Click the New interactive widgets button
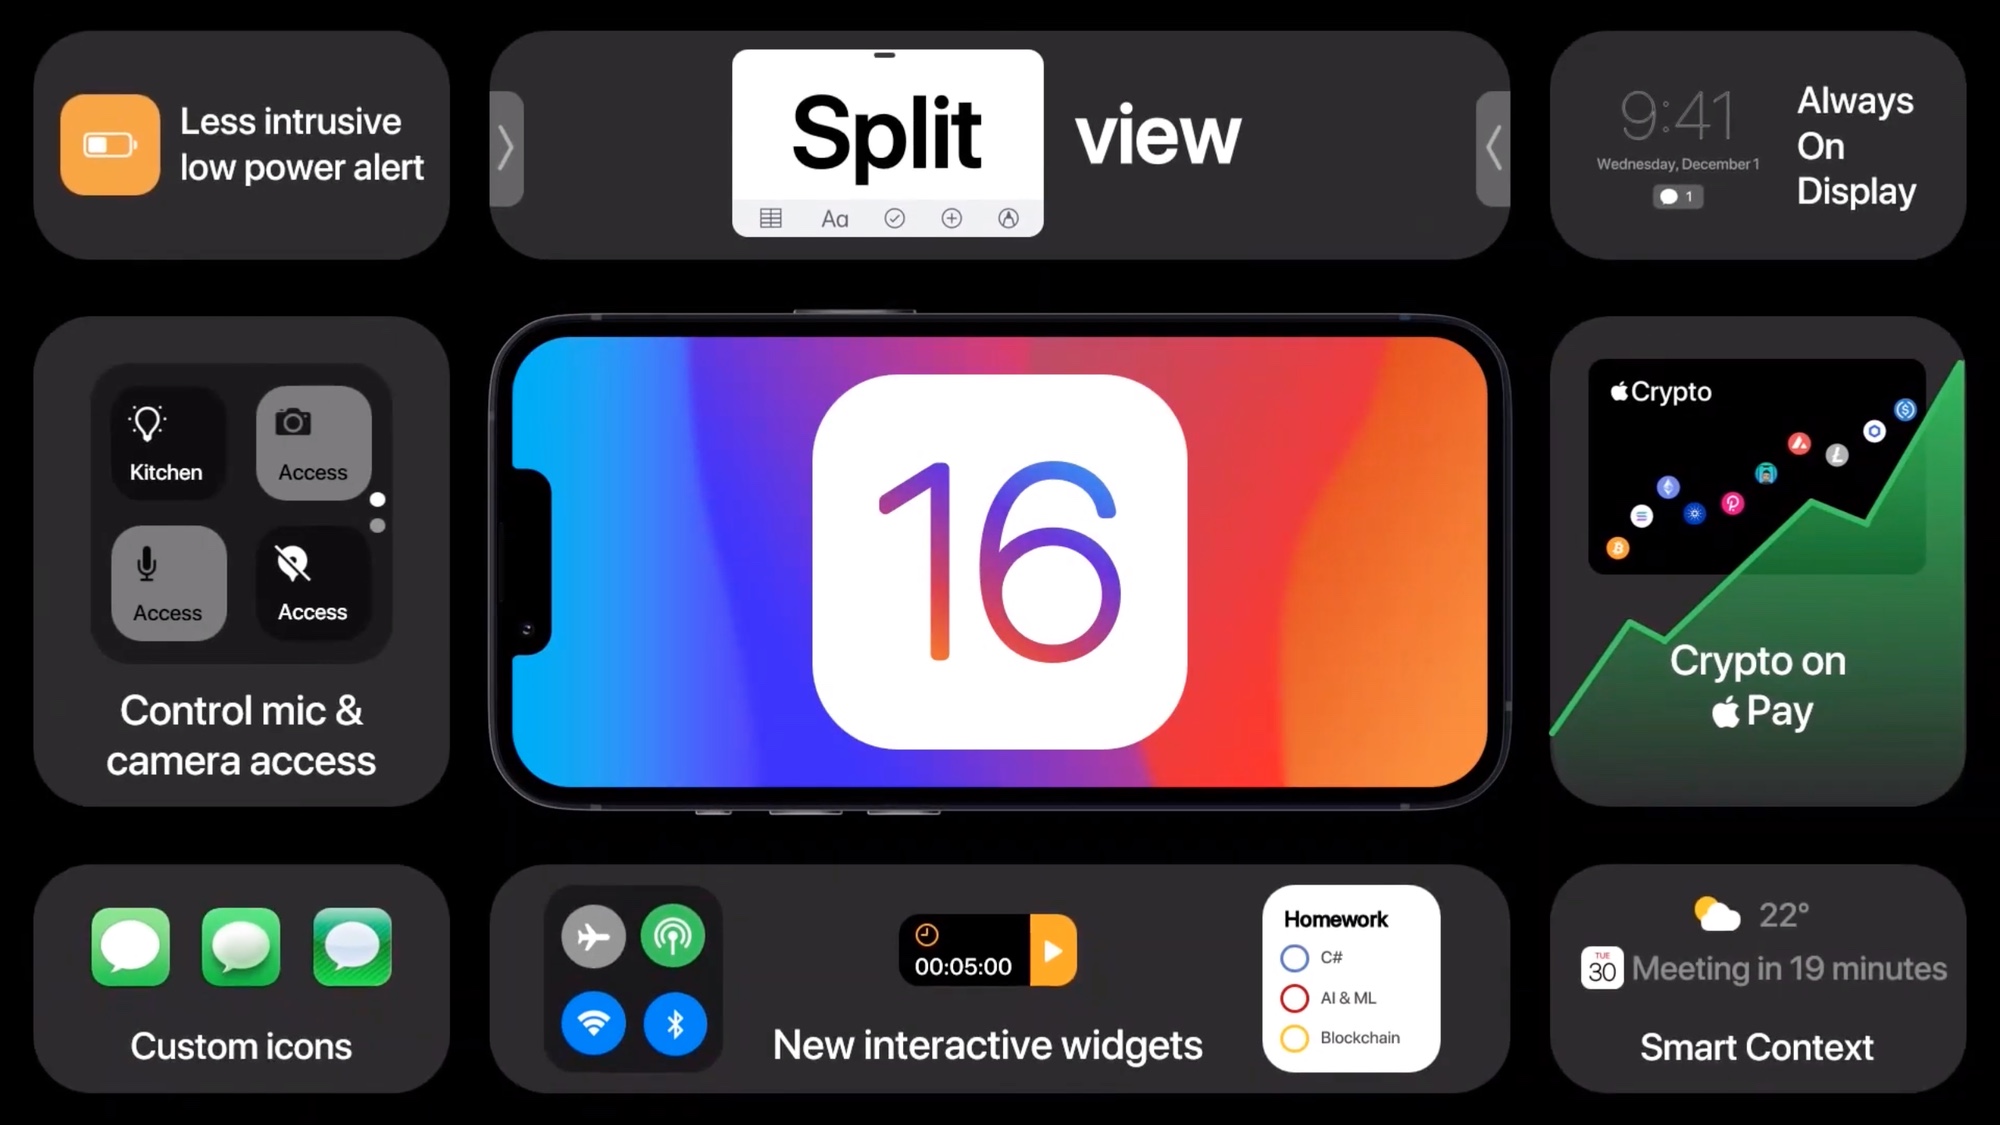This screenshot has width=2000, height=1125. tap(986, 1044)
